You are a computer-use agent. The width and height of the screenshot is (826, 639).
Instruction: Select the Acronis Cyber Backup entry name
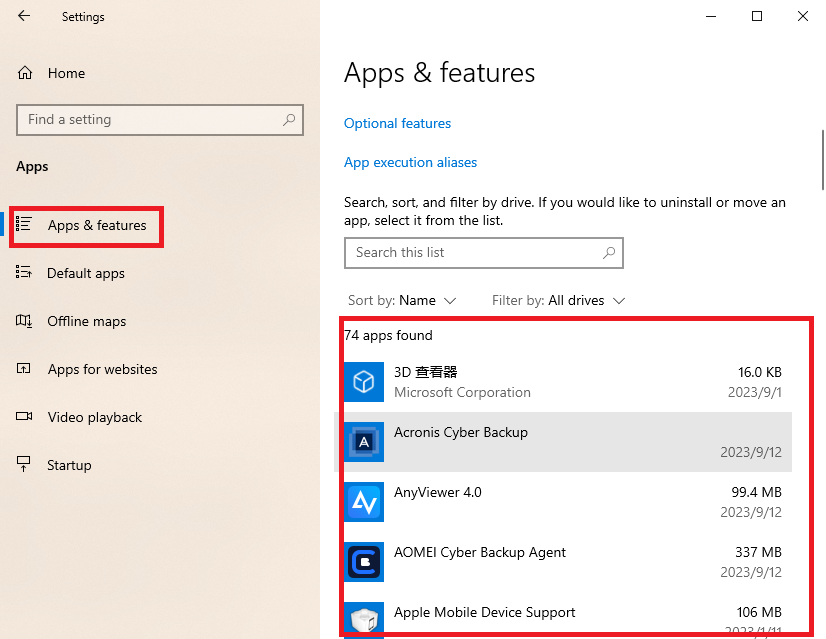461,432
